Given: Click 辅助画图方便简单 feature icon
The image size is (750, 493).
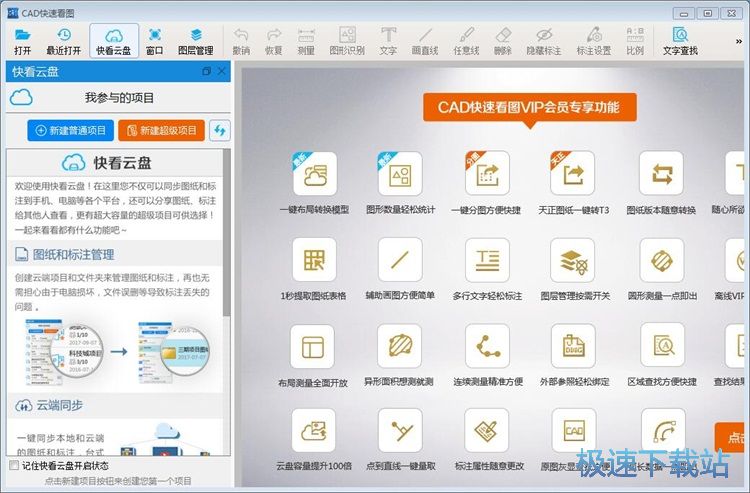Looking at the screenshot, I should pos(400,260).
